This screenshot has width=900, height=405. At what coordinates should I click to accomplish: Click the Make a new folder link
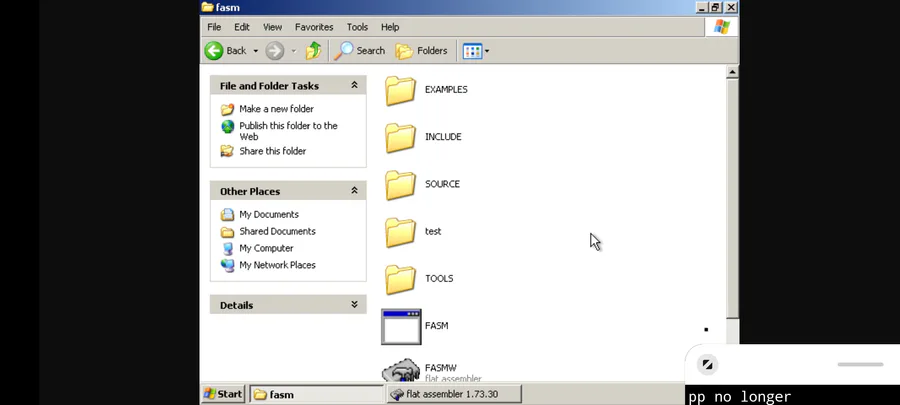pos(276,109)
